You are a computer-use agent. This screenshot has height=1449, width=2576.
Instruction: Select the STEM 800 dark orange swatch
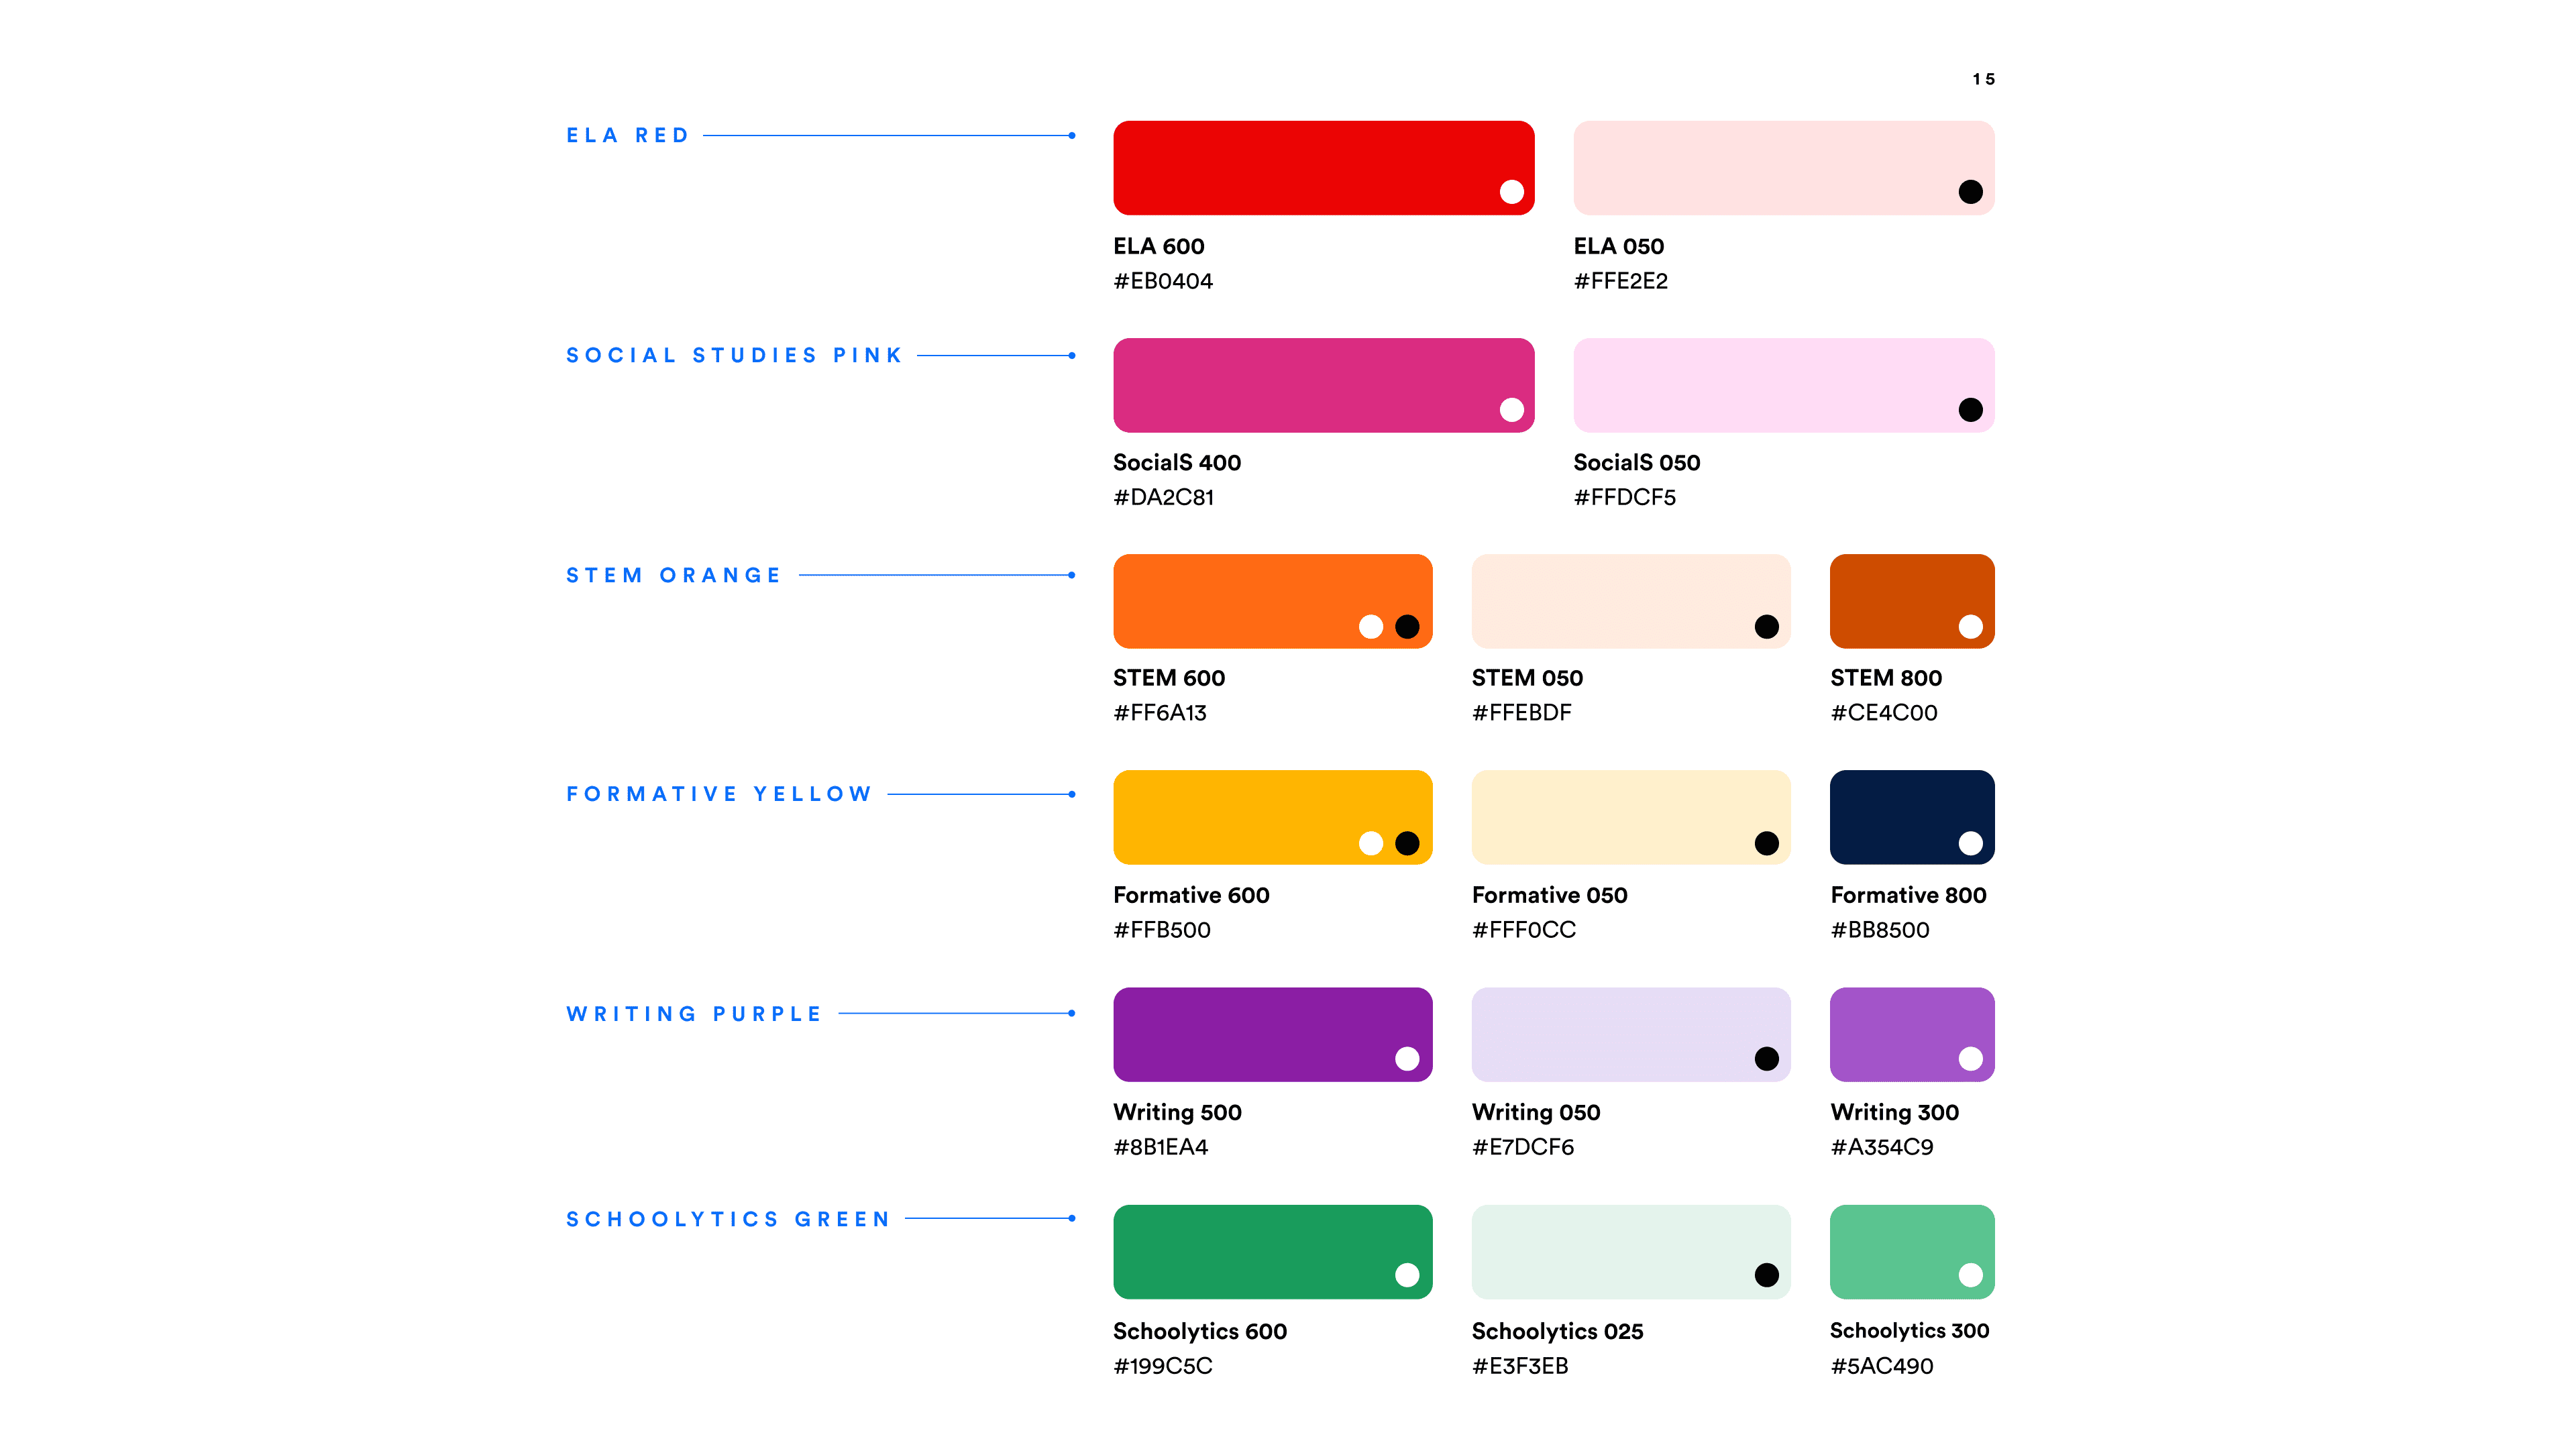(1912, 601)
